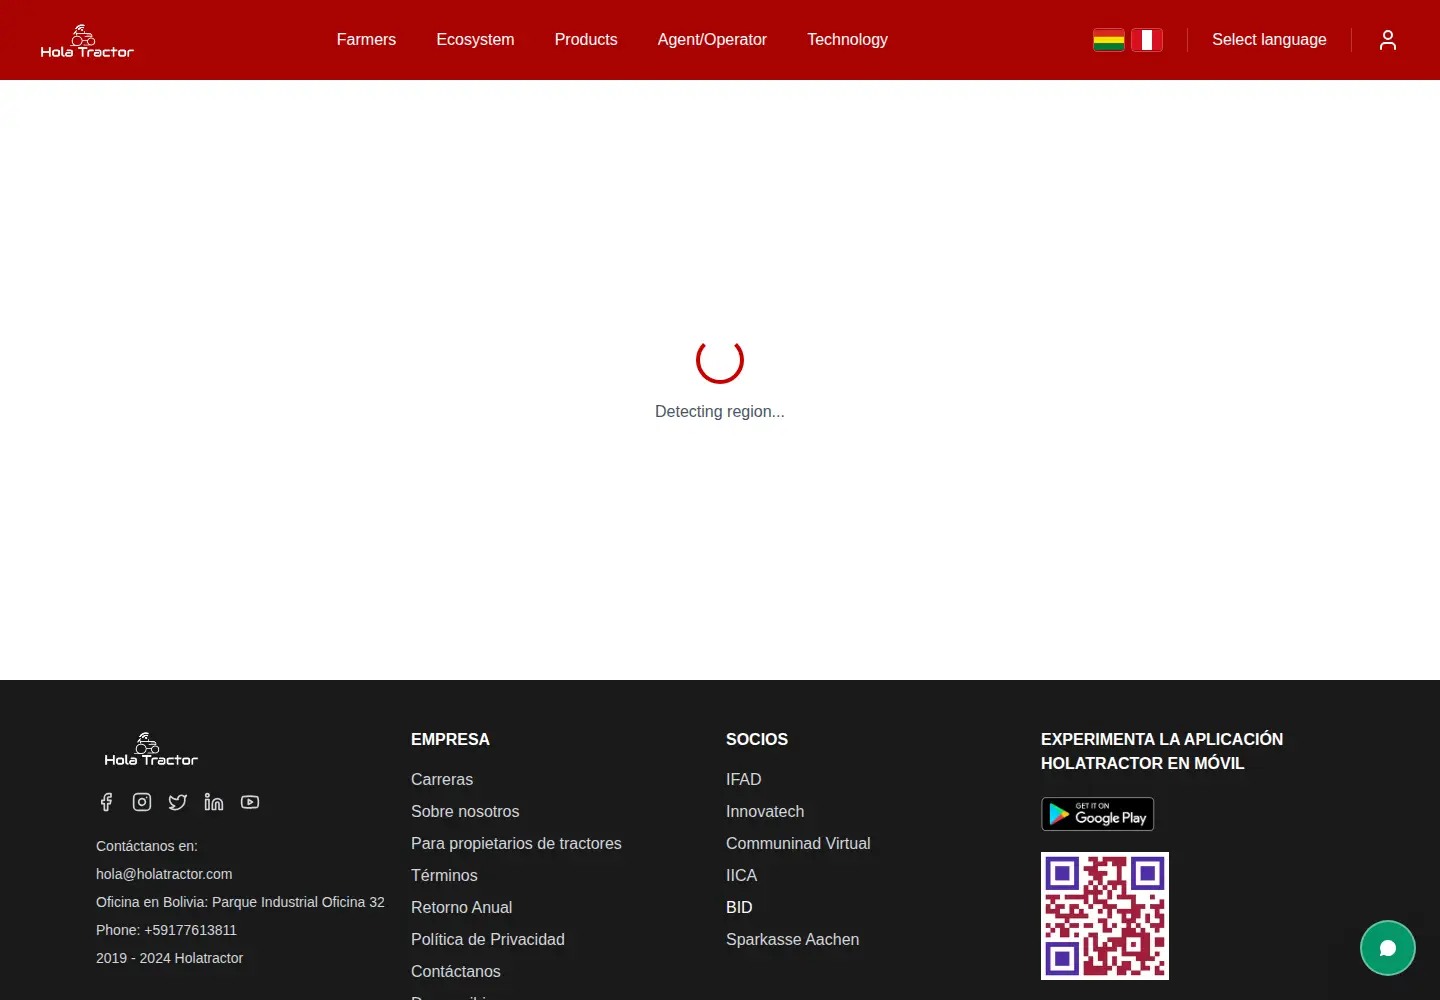Open the Select language dropdown
This screenshot has width=1440, height=1000.
[1269, 40]
